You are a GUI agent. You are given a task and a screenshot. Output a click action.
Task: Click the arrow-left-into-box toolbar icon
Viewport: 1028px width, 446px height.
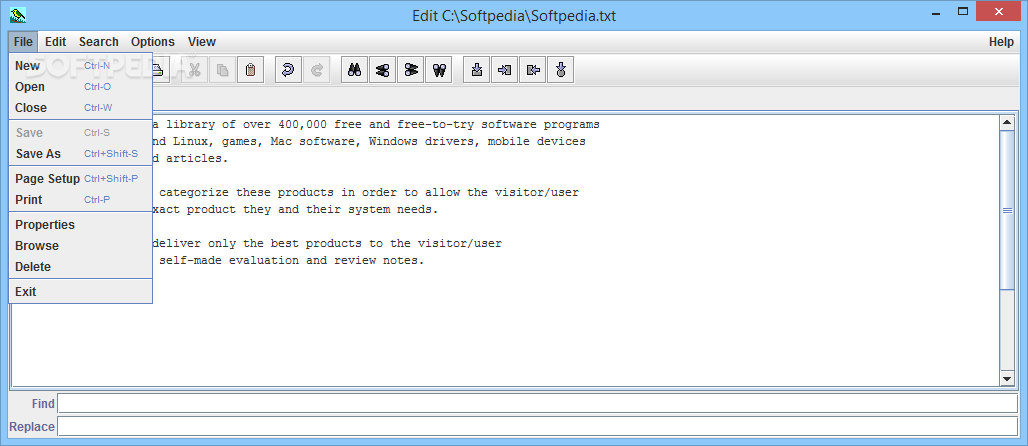(533, 70)
